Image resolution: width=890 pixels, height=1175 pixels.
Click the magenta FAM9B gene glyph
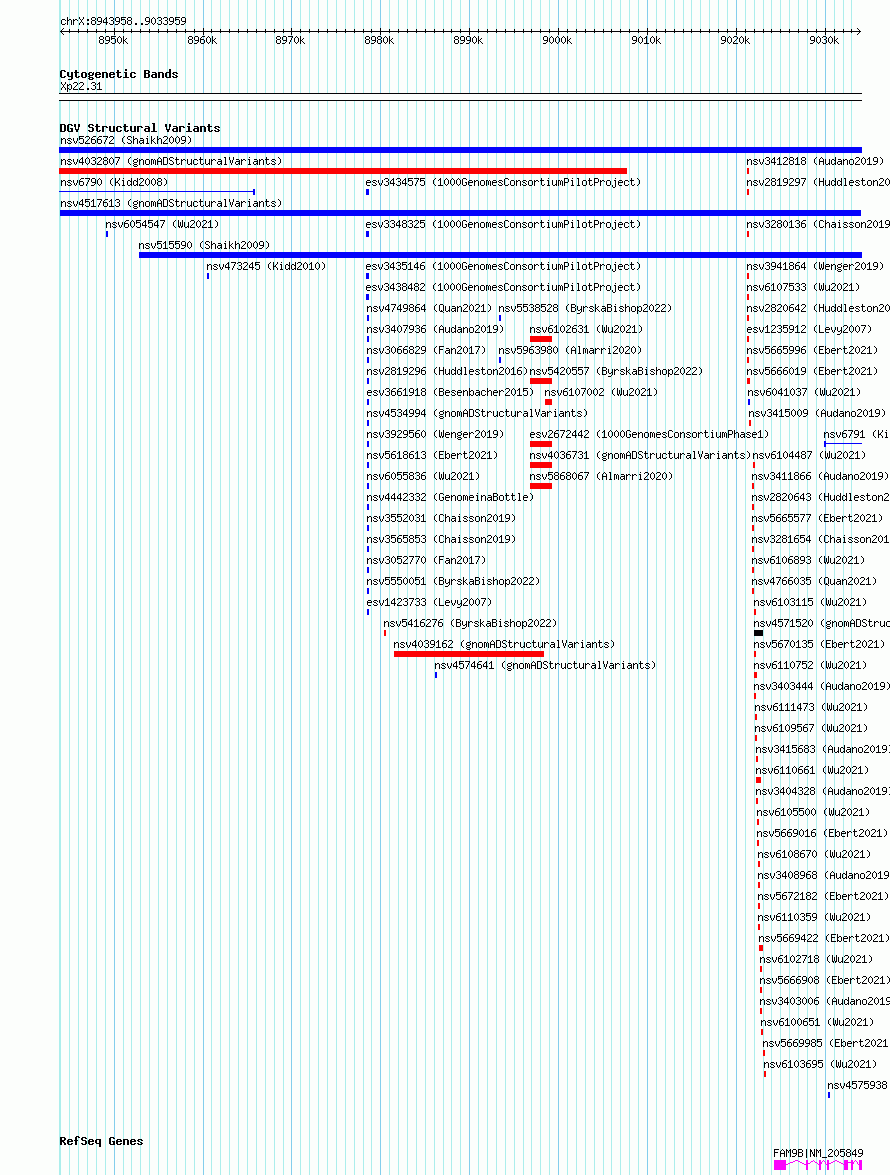(x=818, y=1165)
